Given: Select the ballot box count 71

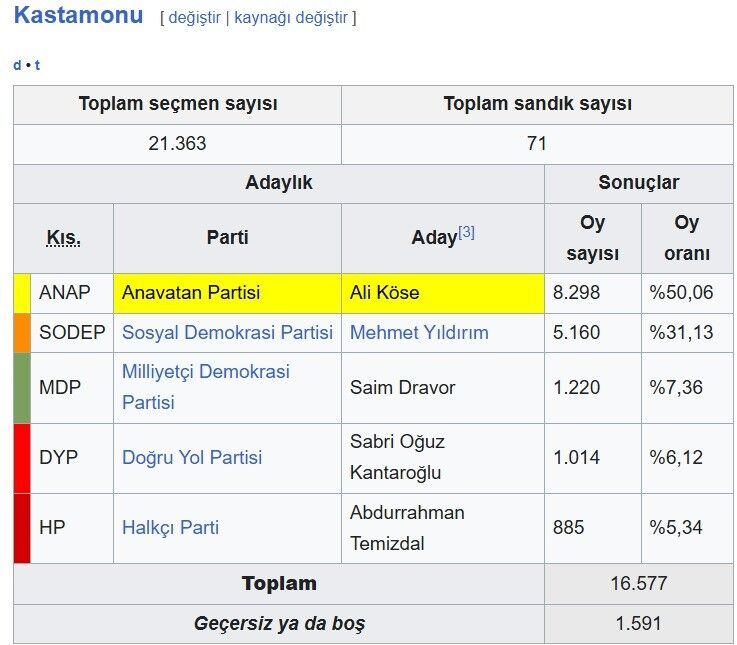Looking at the screenshot, I should [537, 144].
